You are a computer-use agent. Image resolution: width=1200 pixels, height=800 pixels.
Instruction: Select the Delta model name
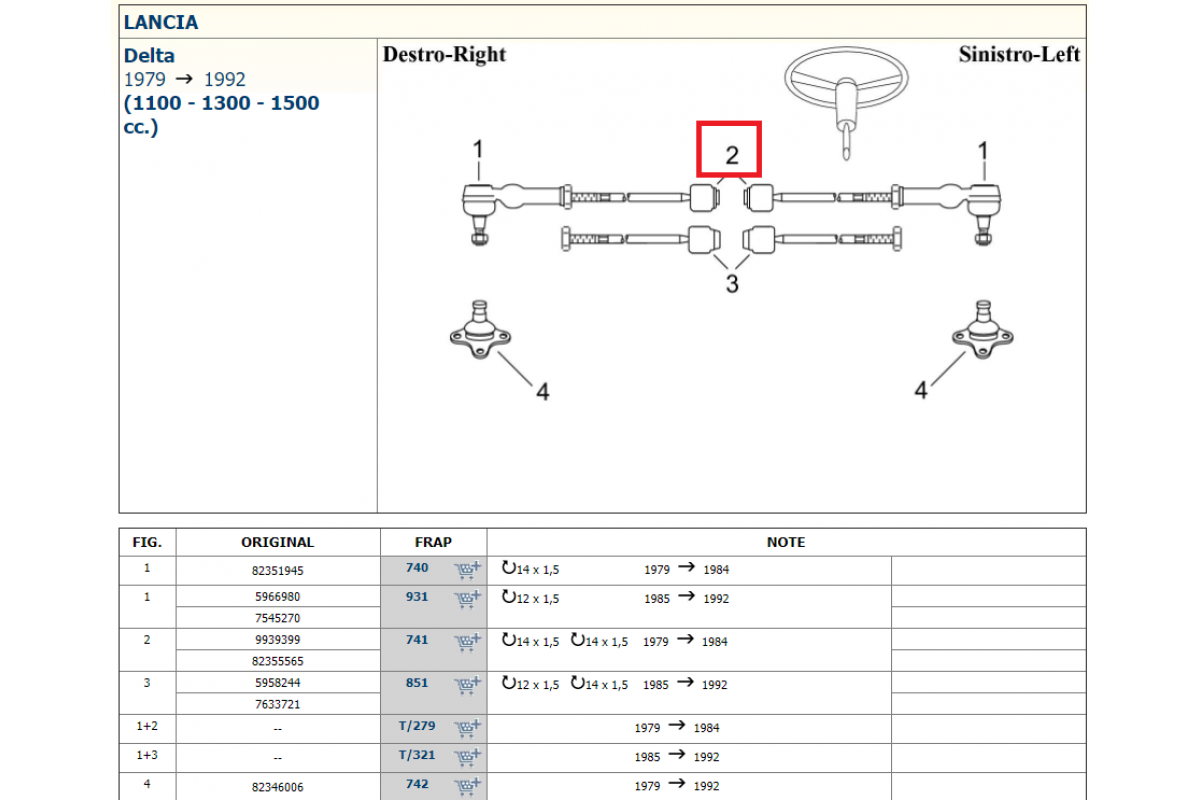pos(149,56)
